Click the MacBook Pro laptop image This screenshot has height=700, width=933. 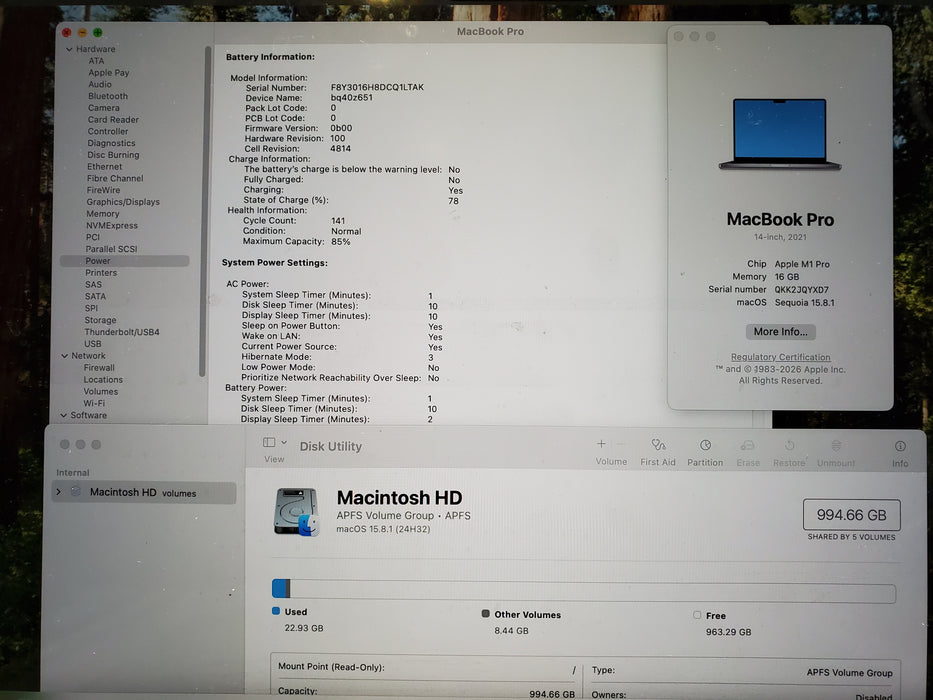779,134
